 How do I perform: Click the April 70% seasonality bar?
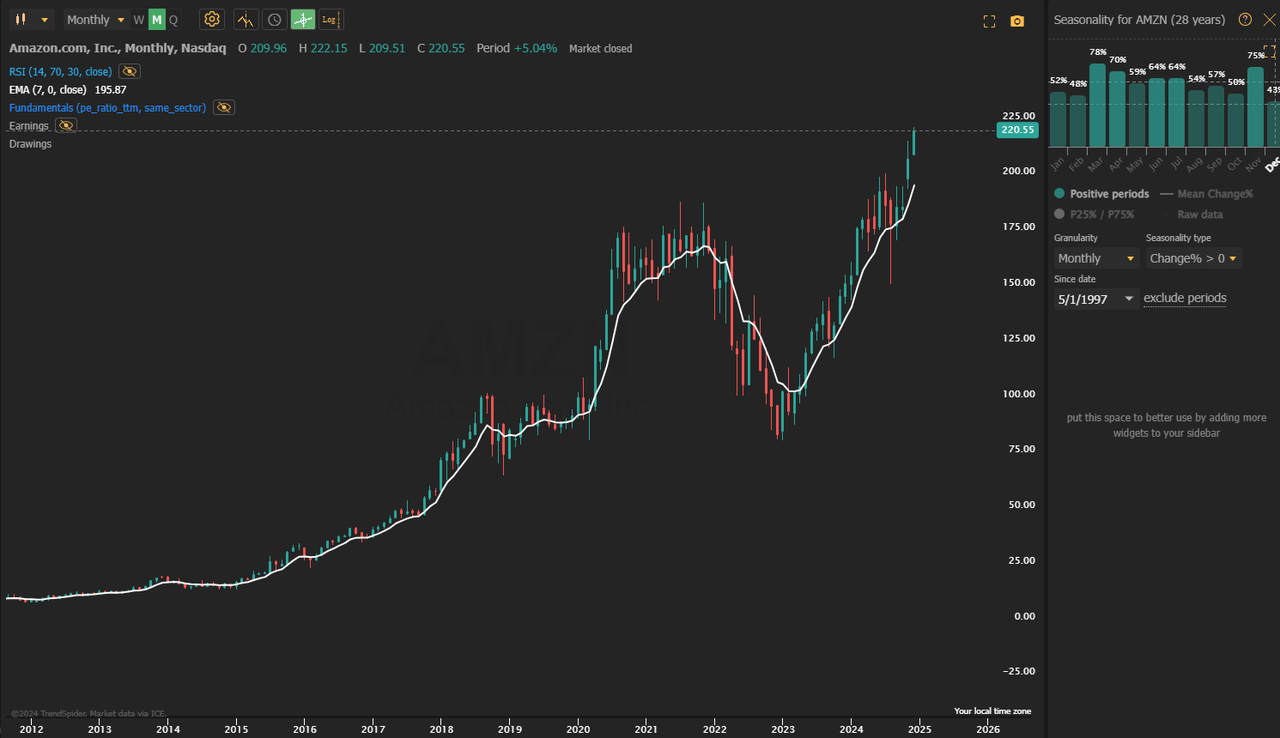point(1117,109)
